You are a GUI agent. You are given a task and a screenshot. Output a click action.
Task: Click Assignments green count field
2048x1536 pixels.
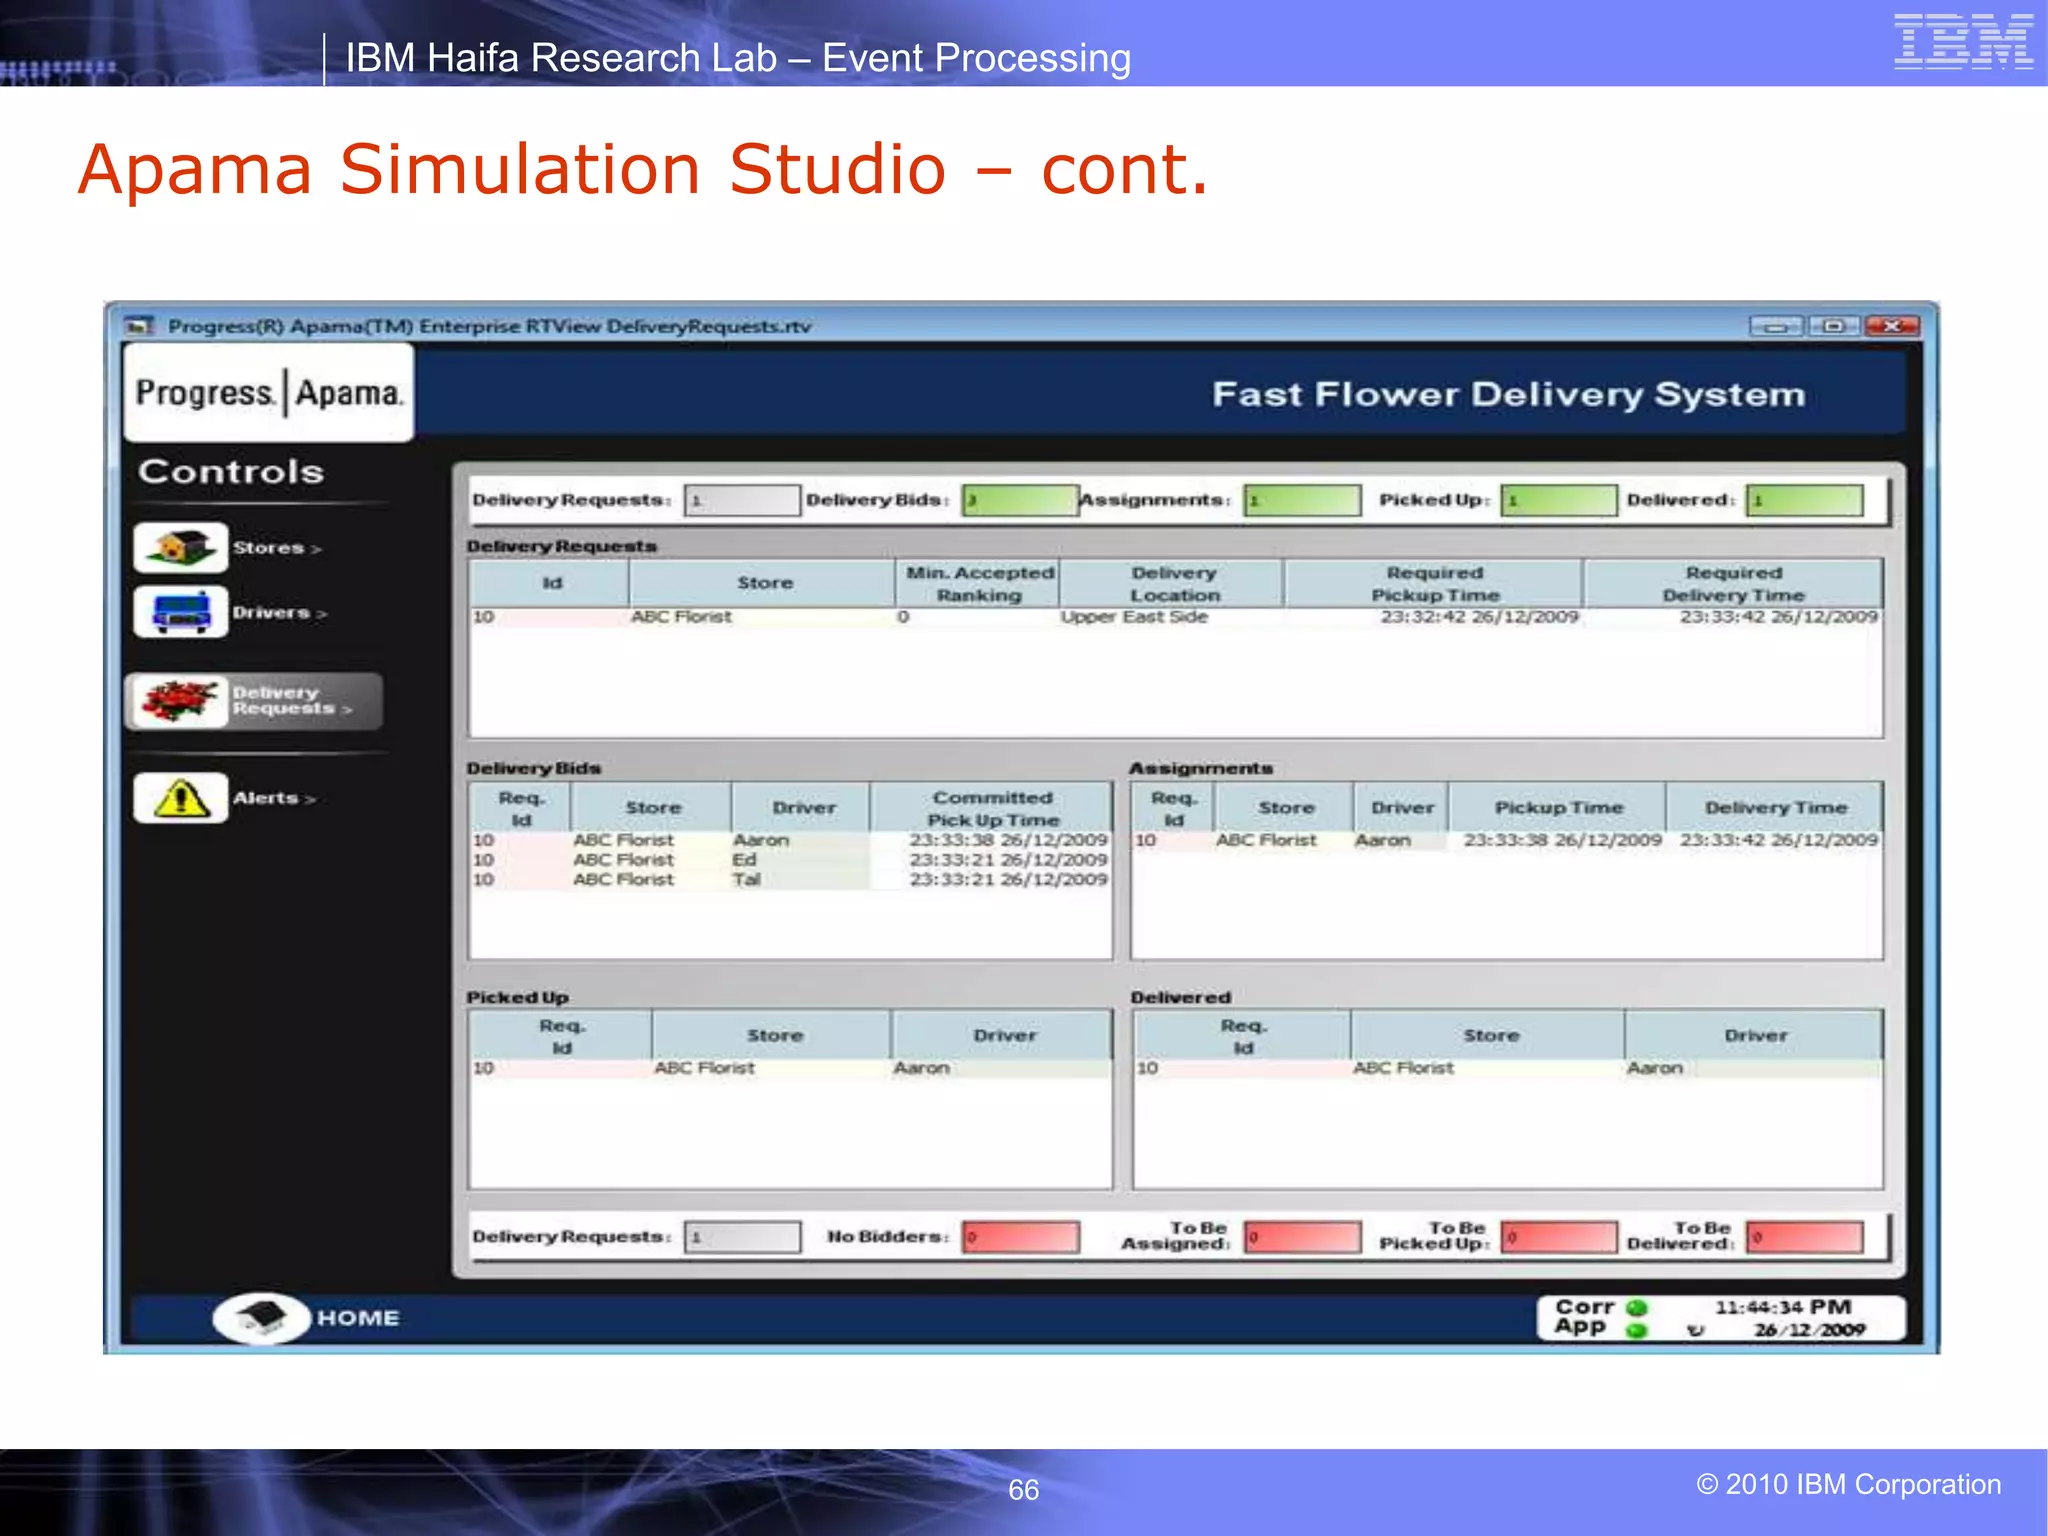1302,500
